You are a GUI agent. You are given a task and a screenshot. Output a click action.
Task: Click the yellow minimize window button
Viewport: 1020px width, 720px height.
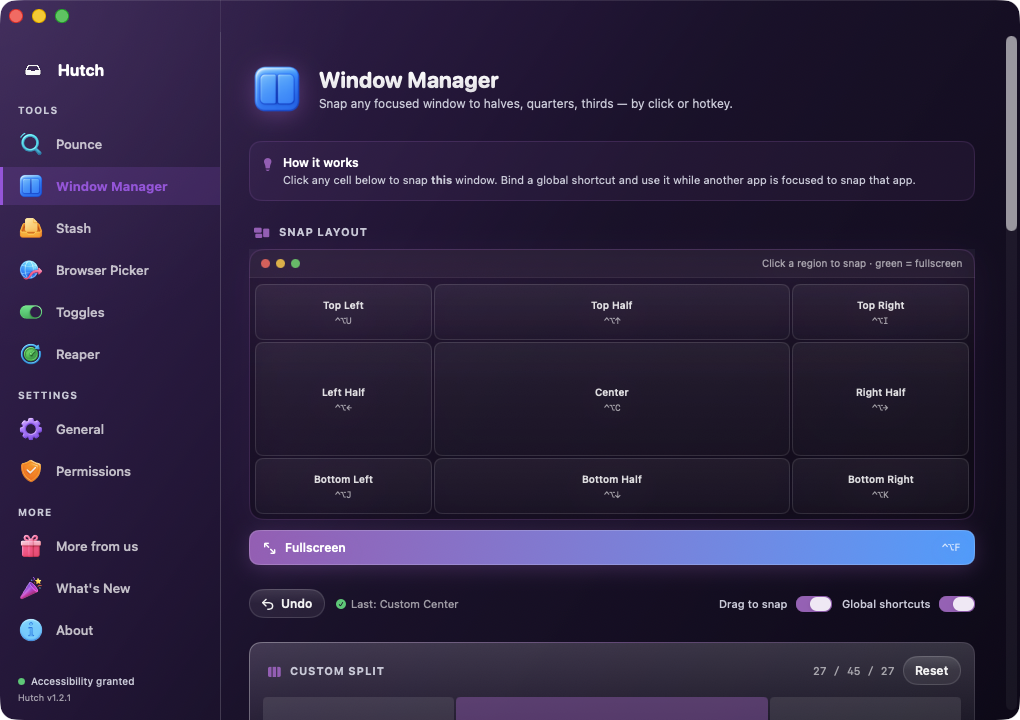39,16
